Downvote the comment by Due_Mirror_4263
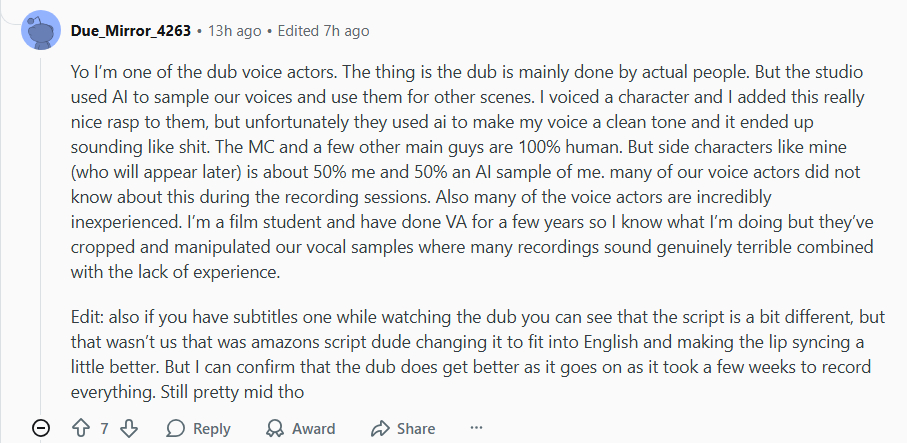Image resolution: width=907 pixels, height=443 pixels. coord(128,428)
